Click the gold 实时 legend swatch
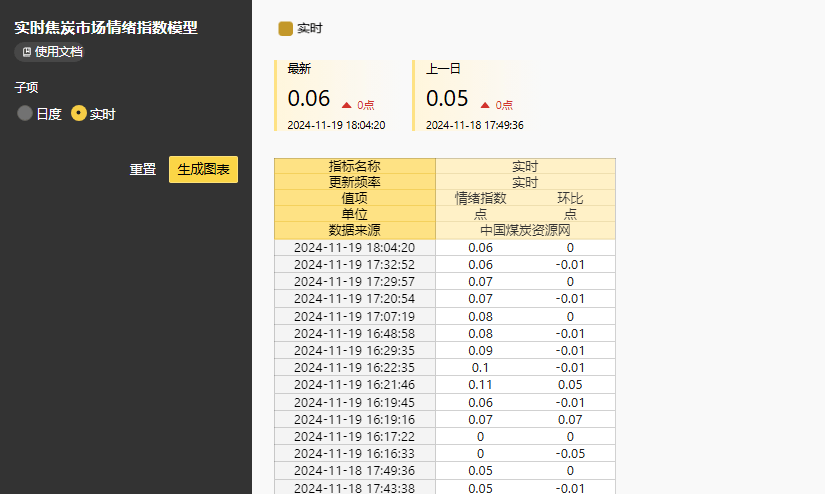This screenshot has width=825, height=494. click(285, 29)
